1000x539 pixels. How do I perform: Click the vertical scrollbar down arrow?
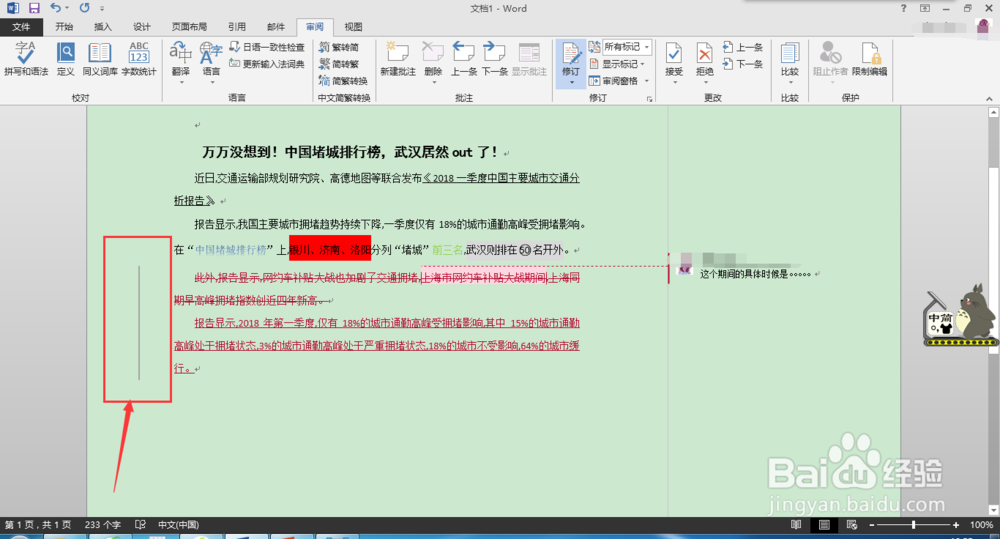(993, 510)
